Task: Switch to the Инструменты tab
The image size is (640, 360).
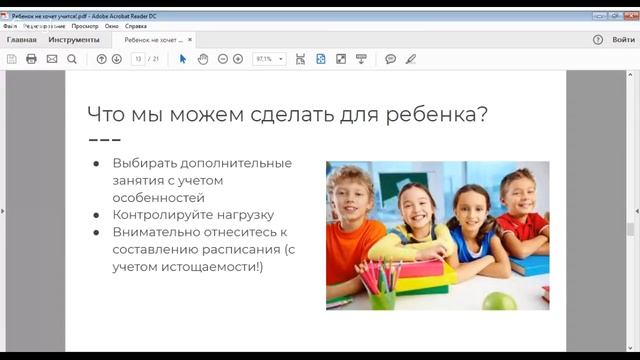Action: [x=74, y=40]
